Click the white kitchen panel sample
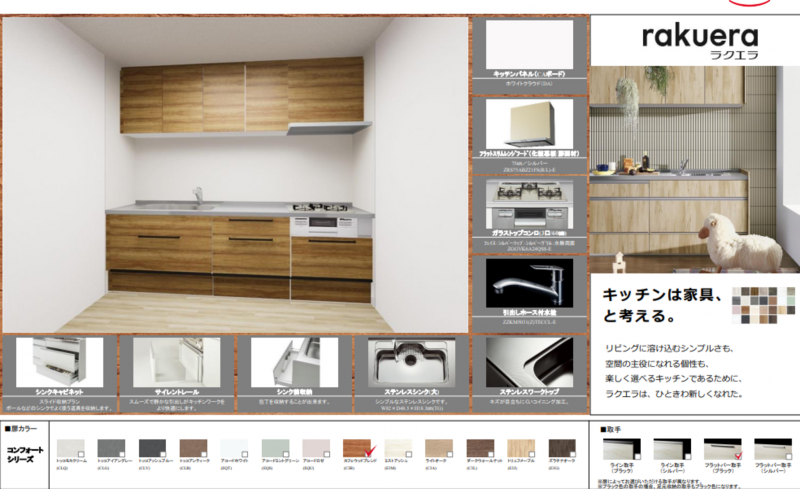 (x=529, y=44)
